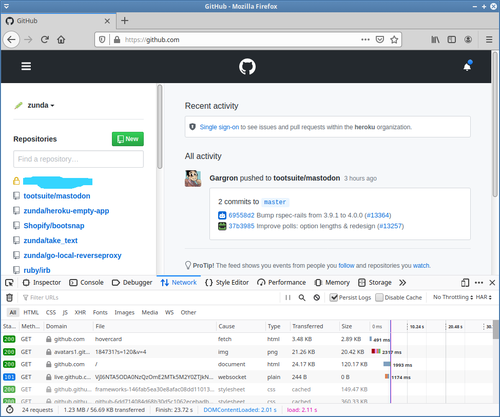The width and height of the screenshot is (500, 417).
Task: Click the Single sign-on link
Action: click(x=219, y=127)
